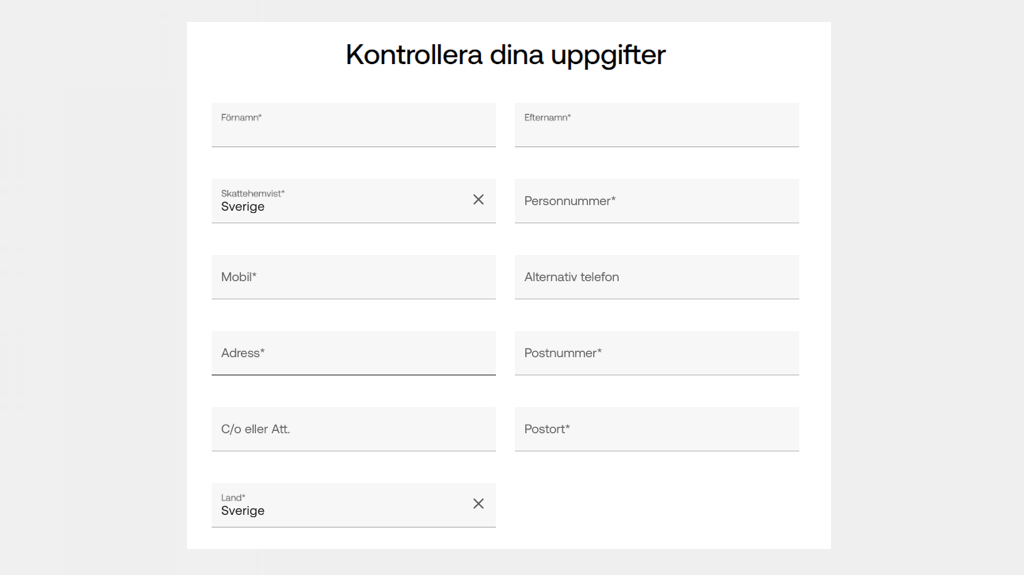This screenshot has height=575, width=1024.
Task: Open the Land country dropdown
Action: (x=340, y=505)
